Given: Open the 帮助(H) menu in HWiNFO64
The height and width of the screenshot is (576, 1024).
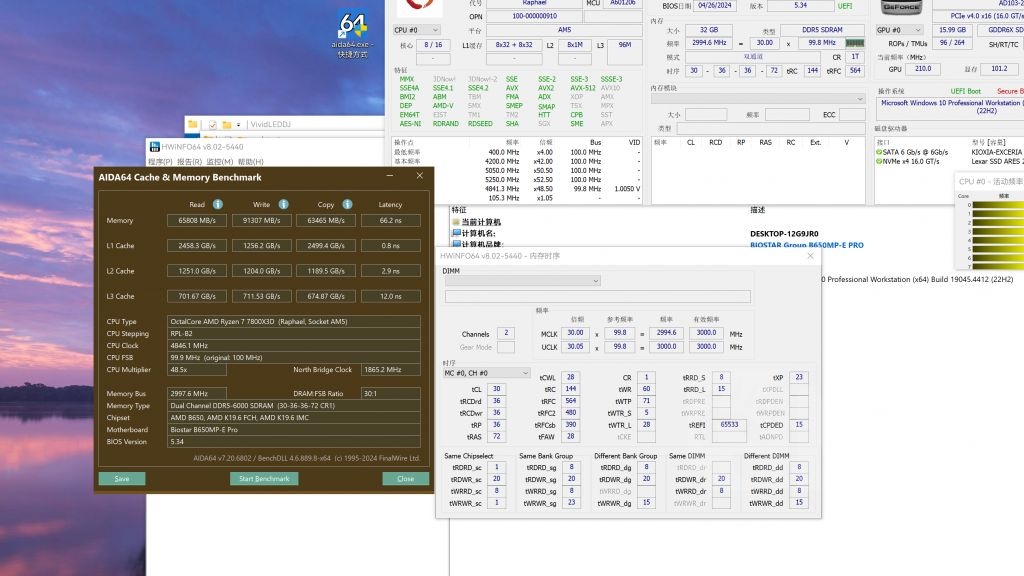Looking at the screenshot, I should click(250, 161).
